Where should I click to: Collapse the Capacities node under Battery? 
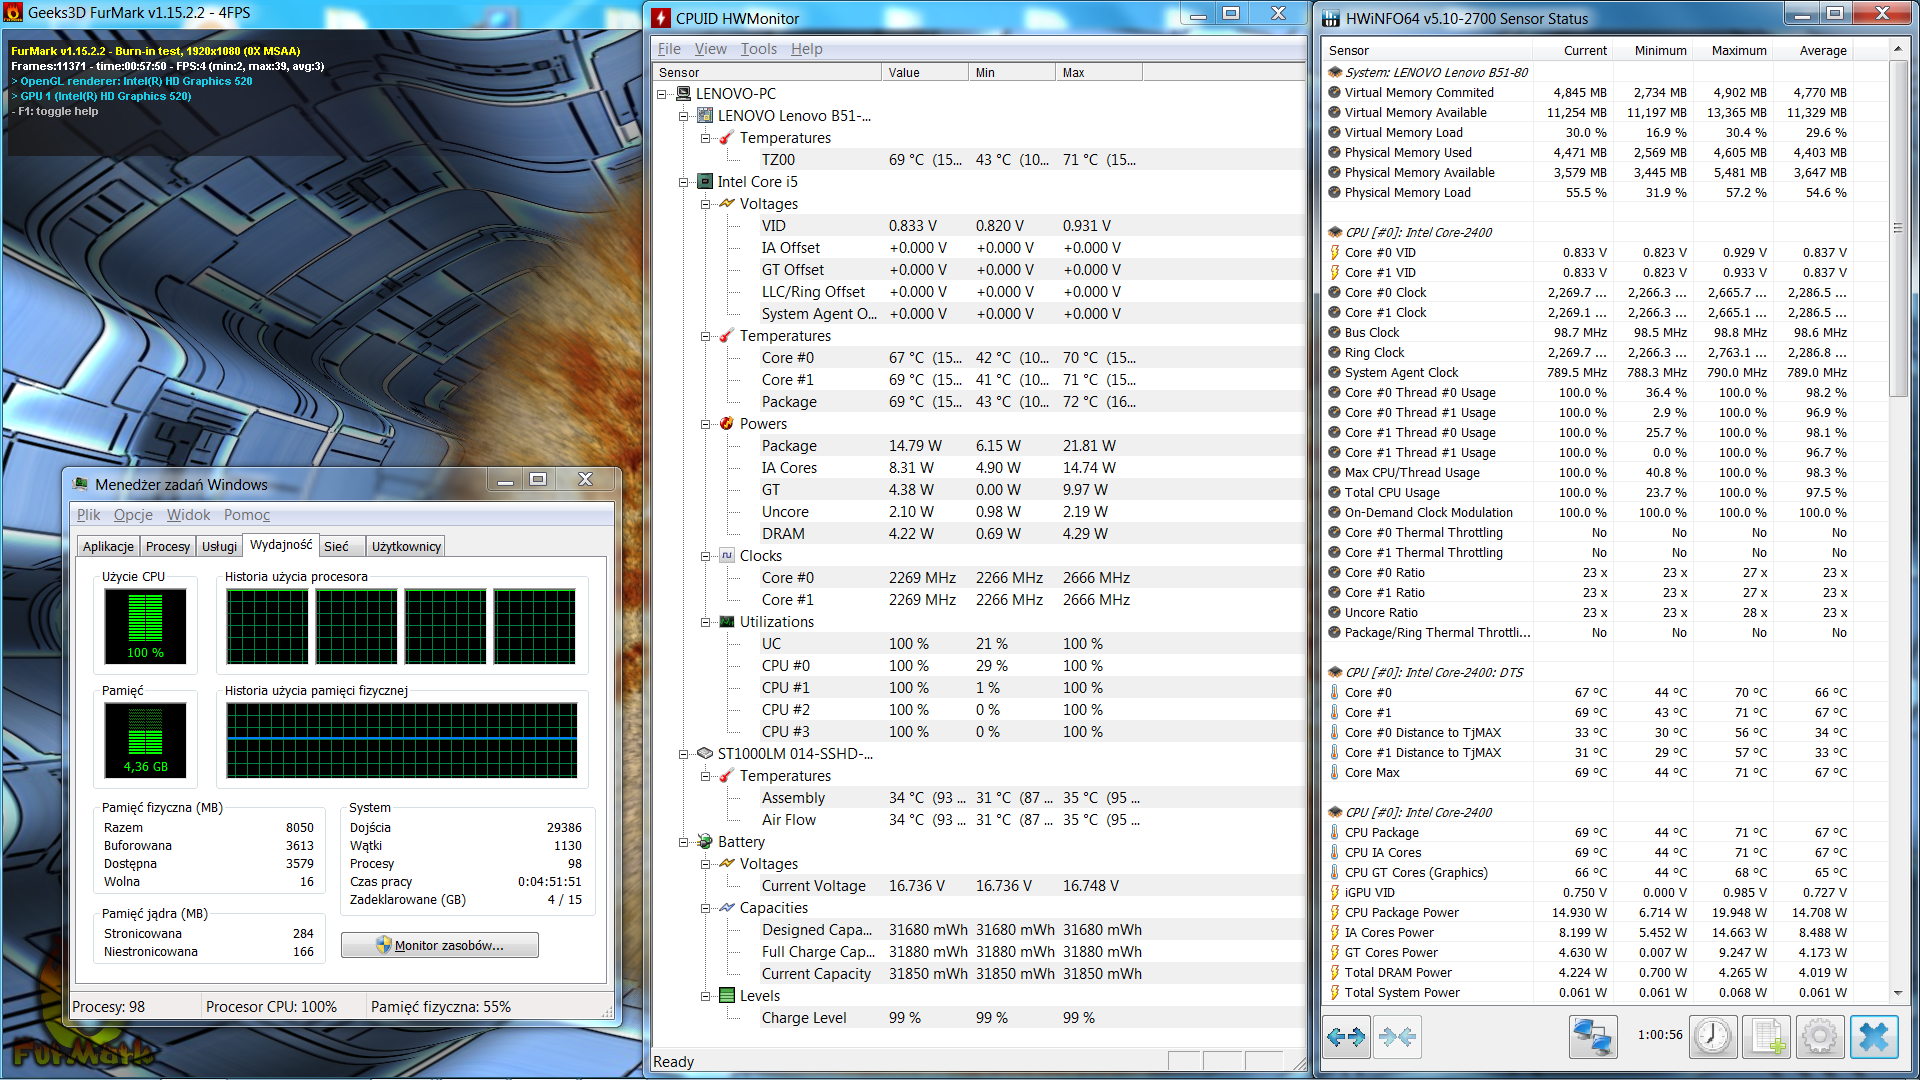pos(706,908)
